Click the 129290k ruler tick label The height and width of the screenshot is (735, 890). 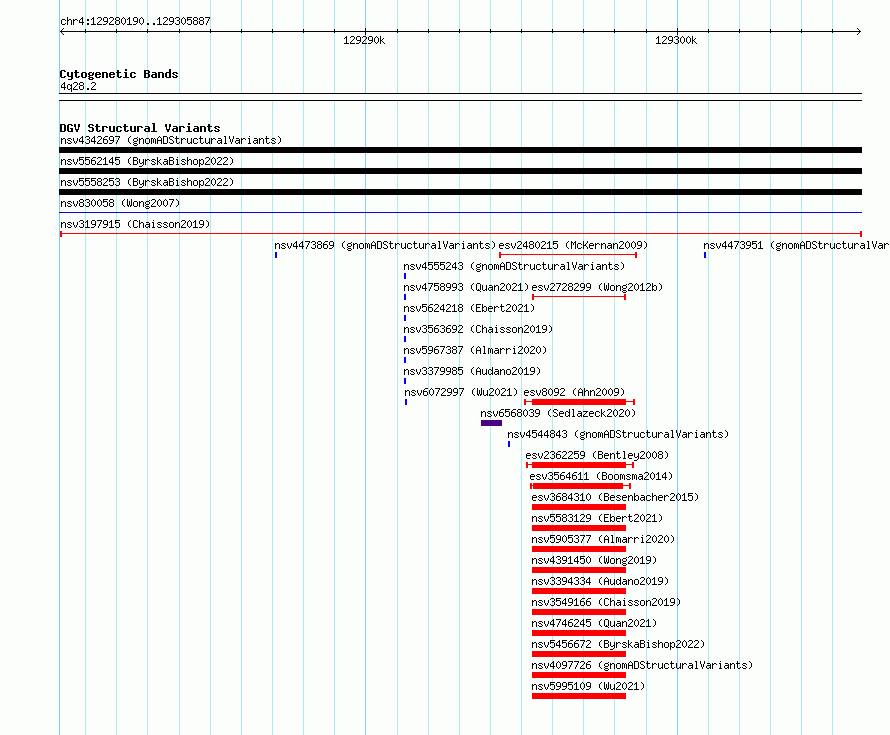[x=364, y=40]
